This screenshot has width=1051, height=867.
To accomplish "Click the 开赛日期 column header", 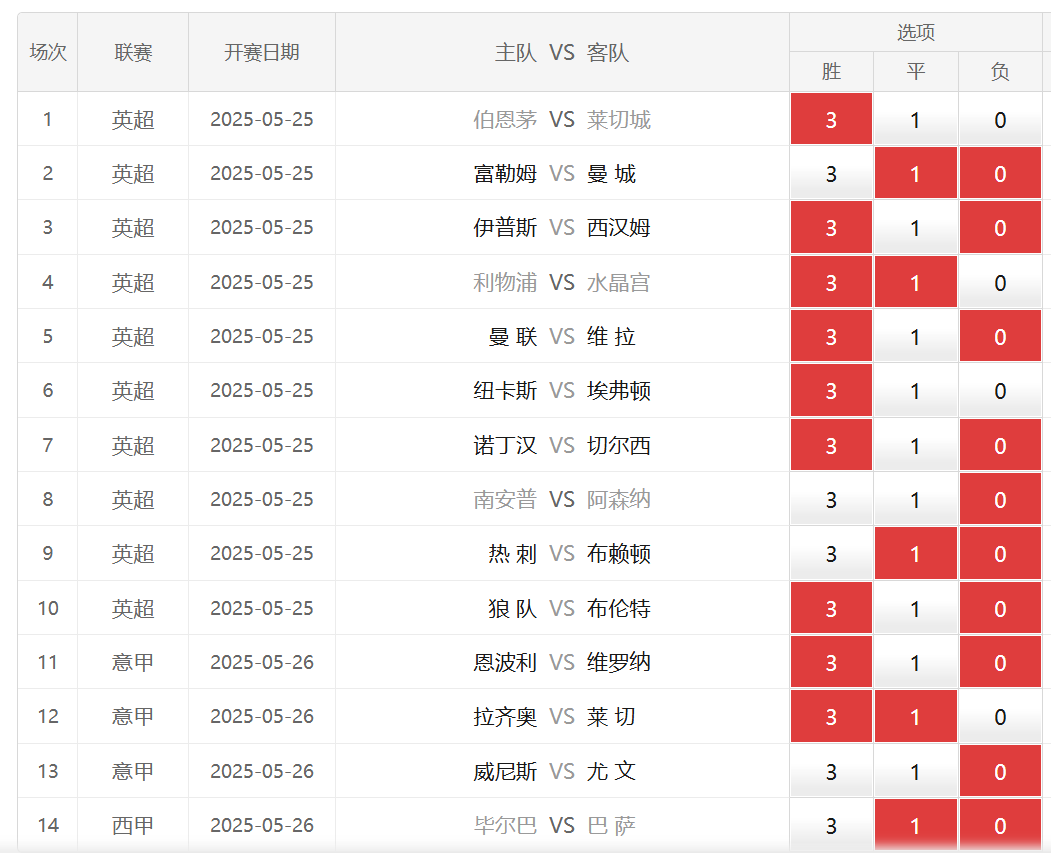I will point(261,52).
